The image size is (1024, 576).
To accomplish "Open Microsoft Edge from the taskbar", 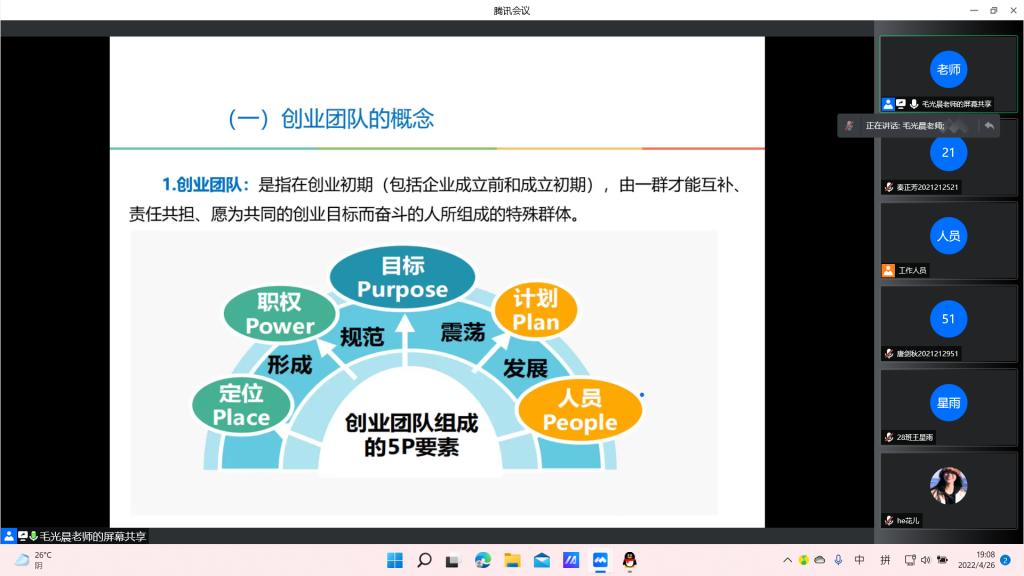I will coord(483,560).
